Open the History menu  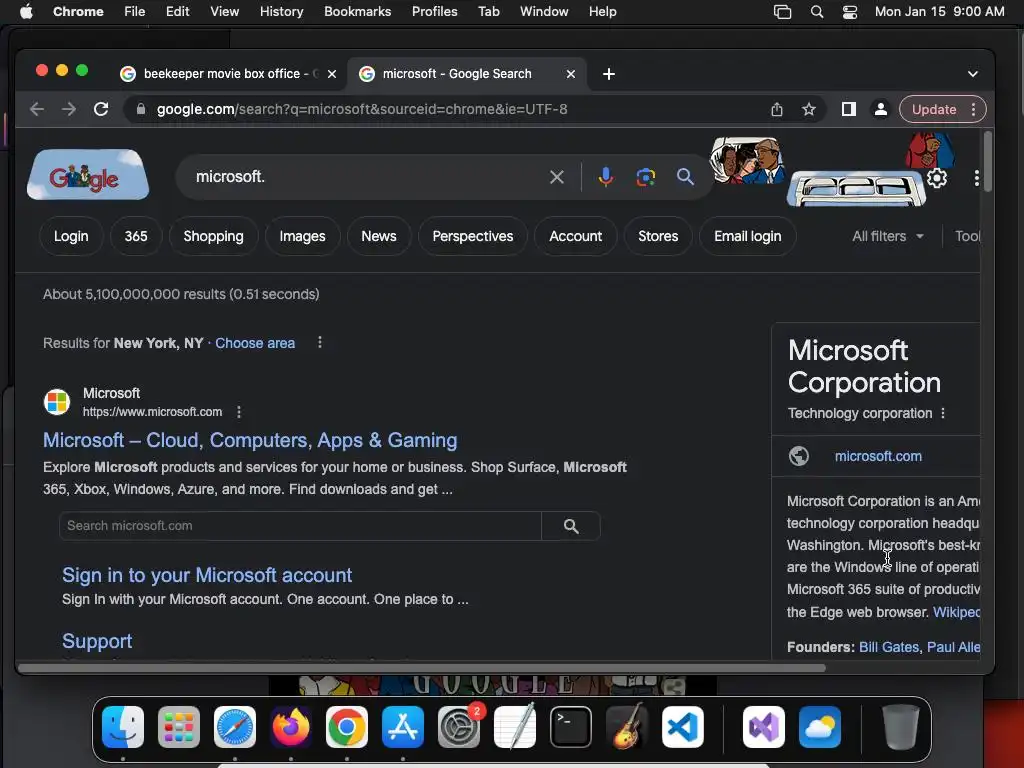[281, 12]
